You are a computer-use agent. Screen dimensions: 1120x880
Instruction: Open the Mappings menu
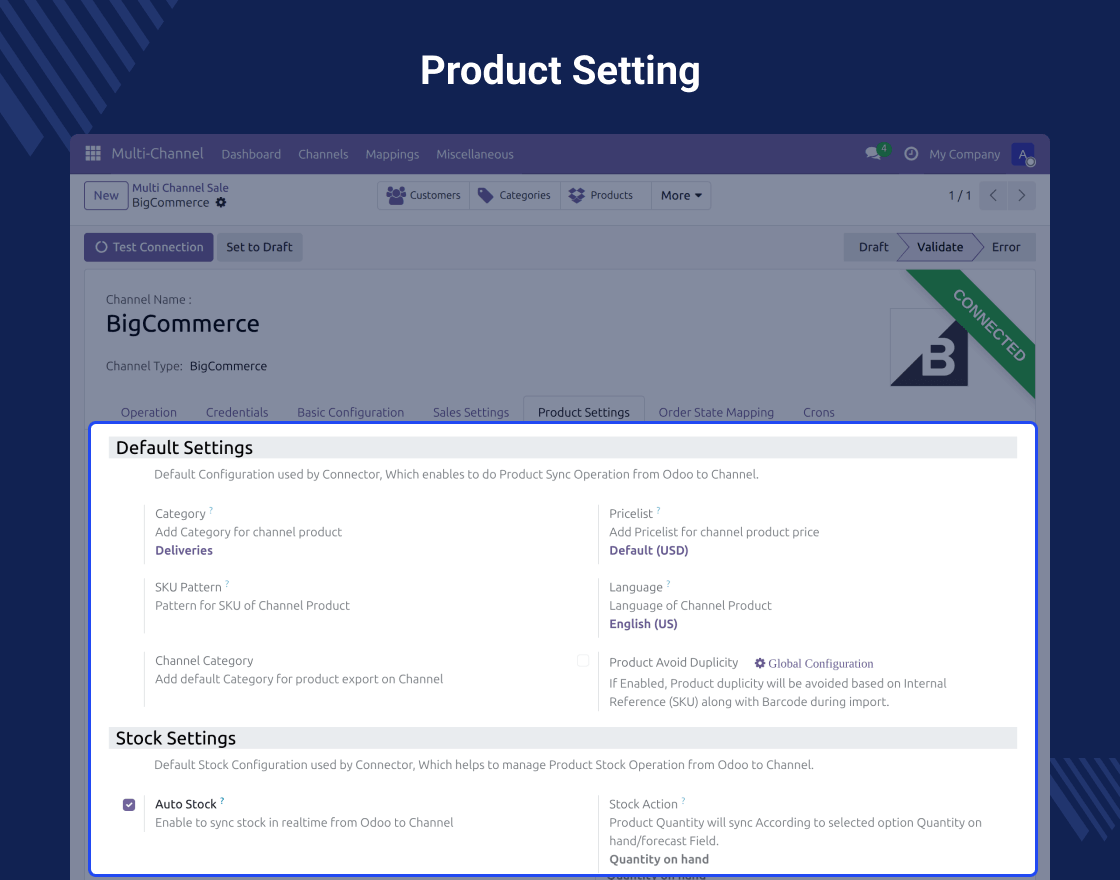(x=392, y=154)
